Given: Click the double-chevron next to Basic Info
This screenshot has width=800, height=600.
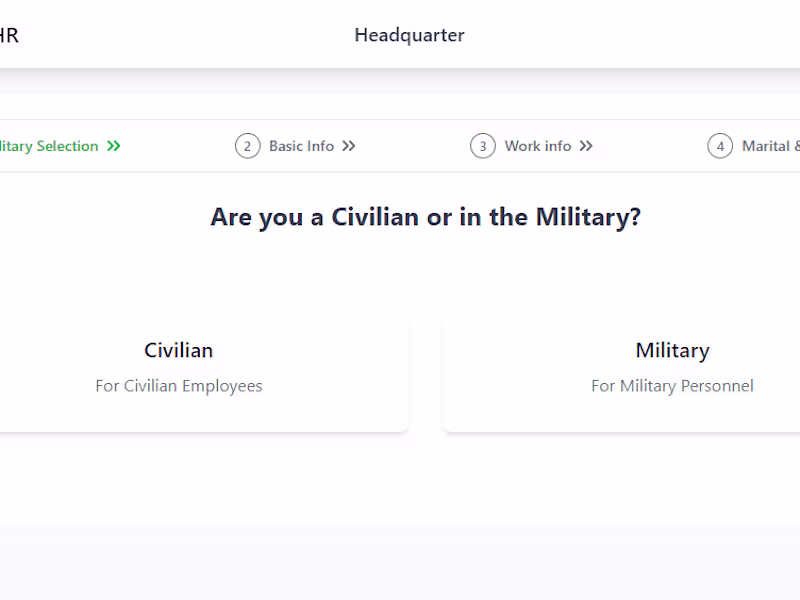Looking at the screenshot, I should pos(348,146).
